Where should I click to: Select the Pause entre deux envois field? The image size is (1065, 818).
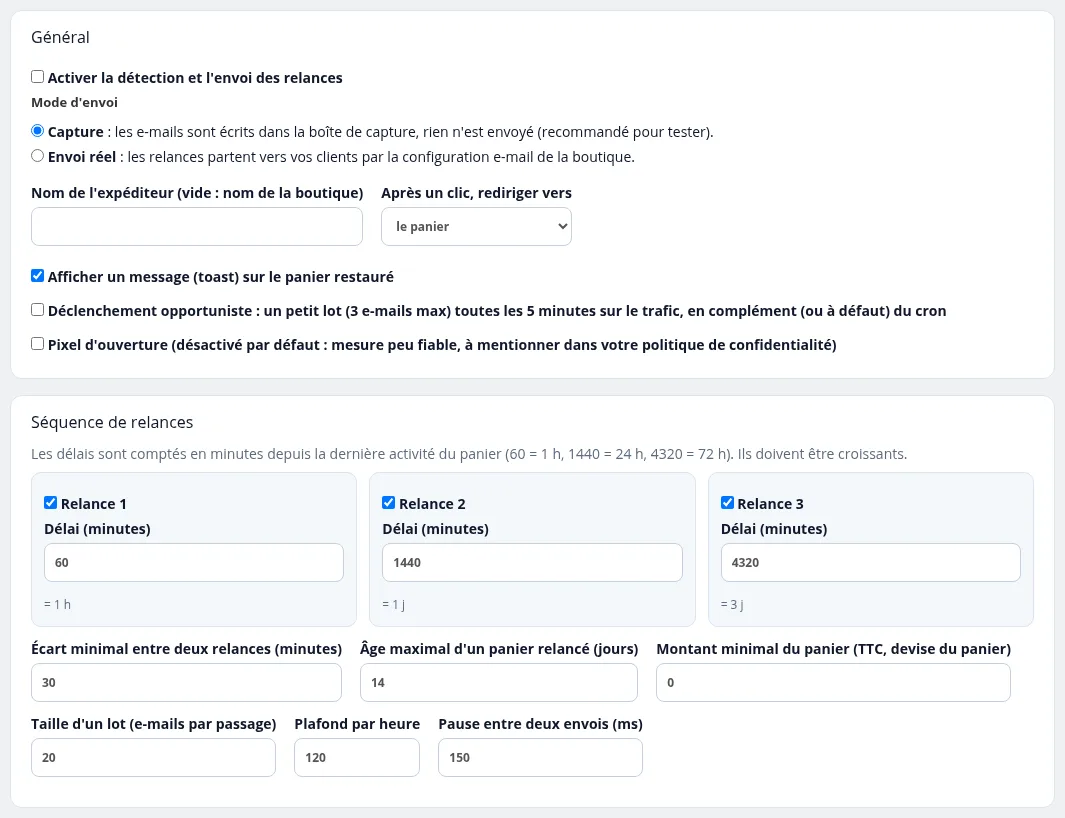[540, 758]
